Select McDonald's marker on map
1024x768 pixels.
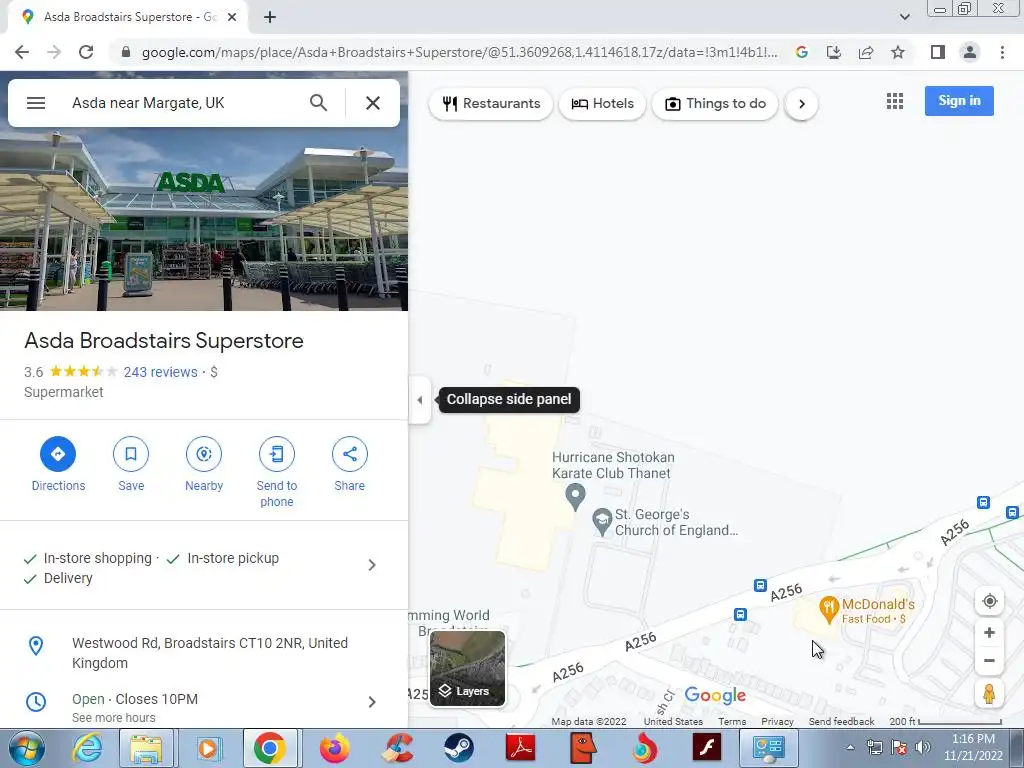click(x=828, y=610)
